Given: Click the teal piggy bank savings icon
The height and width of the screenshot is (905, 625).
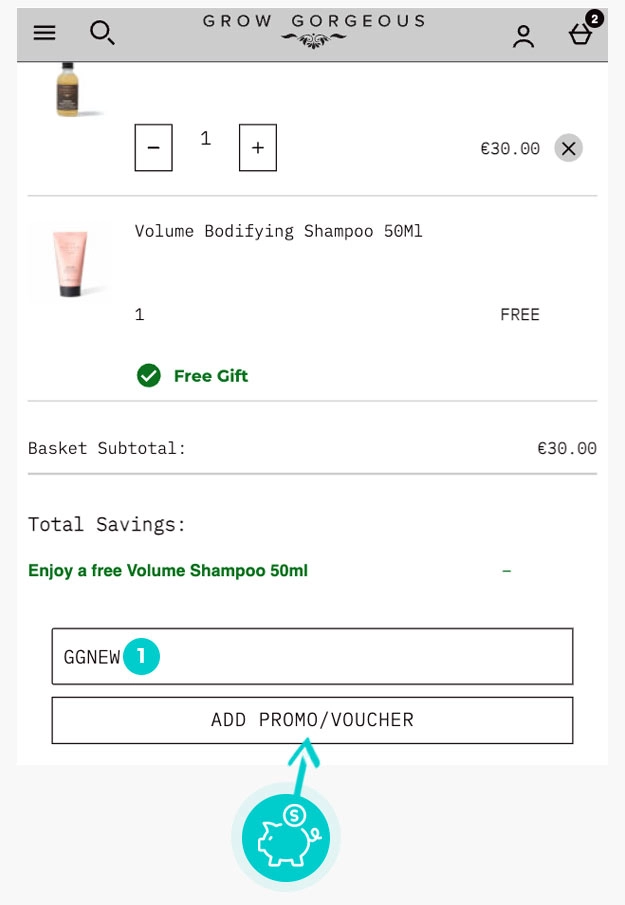Looking at the screenshot, I should click(286, 836).
